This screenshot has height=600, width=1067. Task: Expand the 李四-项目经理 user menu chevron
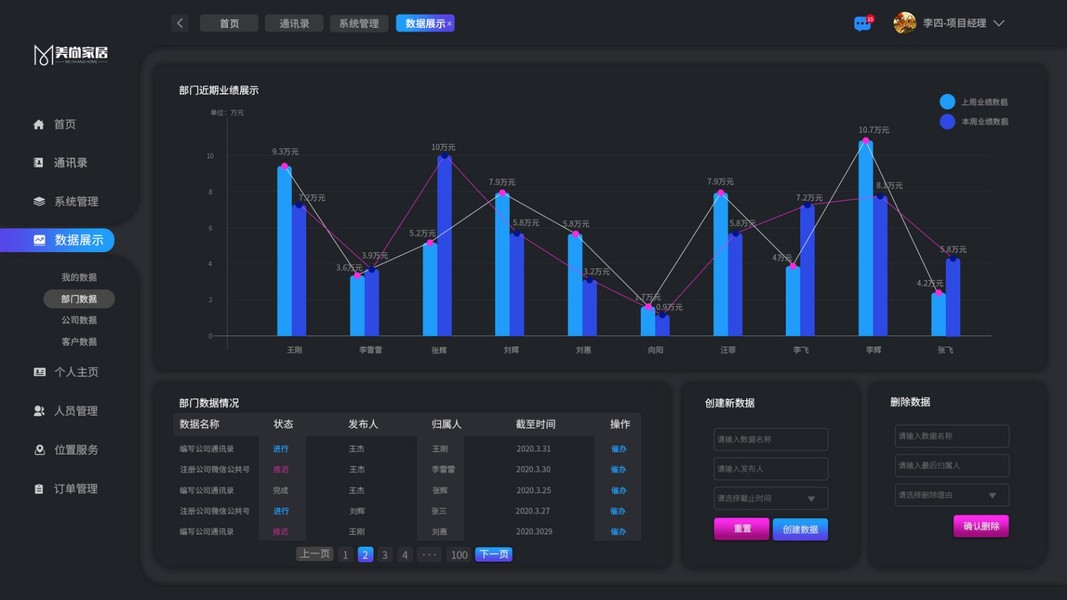click(999, 23)
